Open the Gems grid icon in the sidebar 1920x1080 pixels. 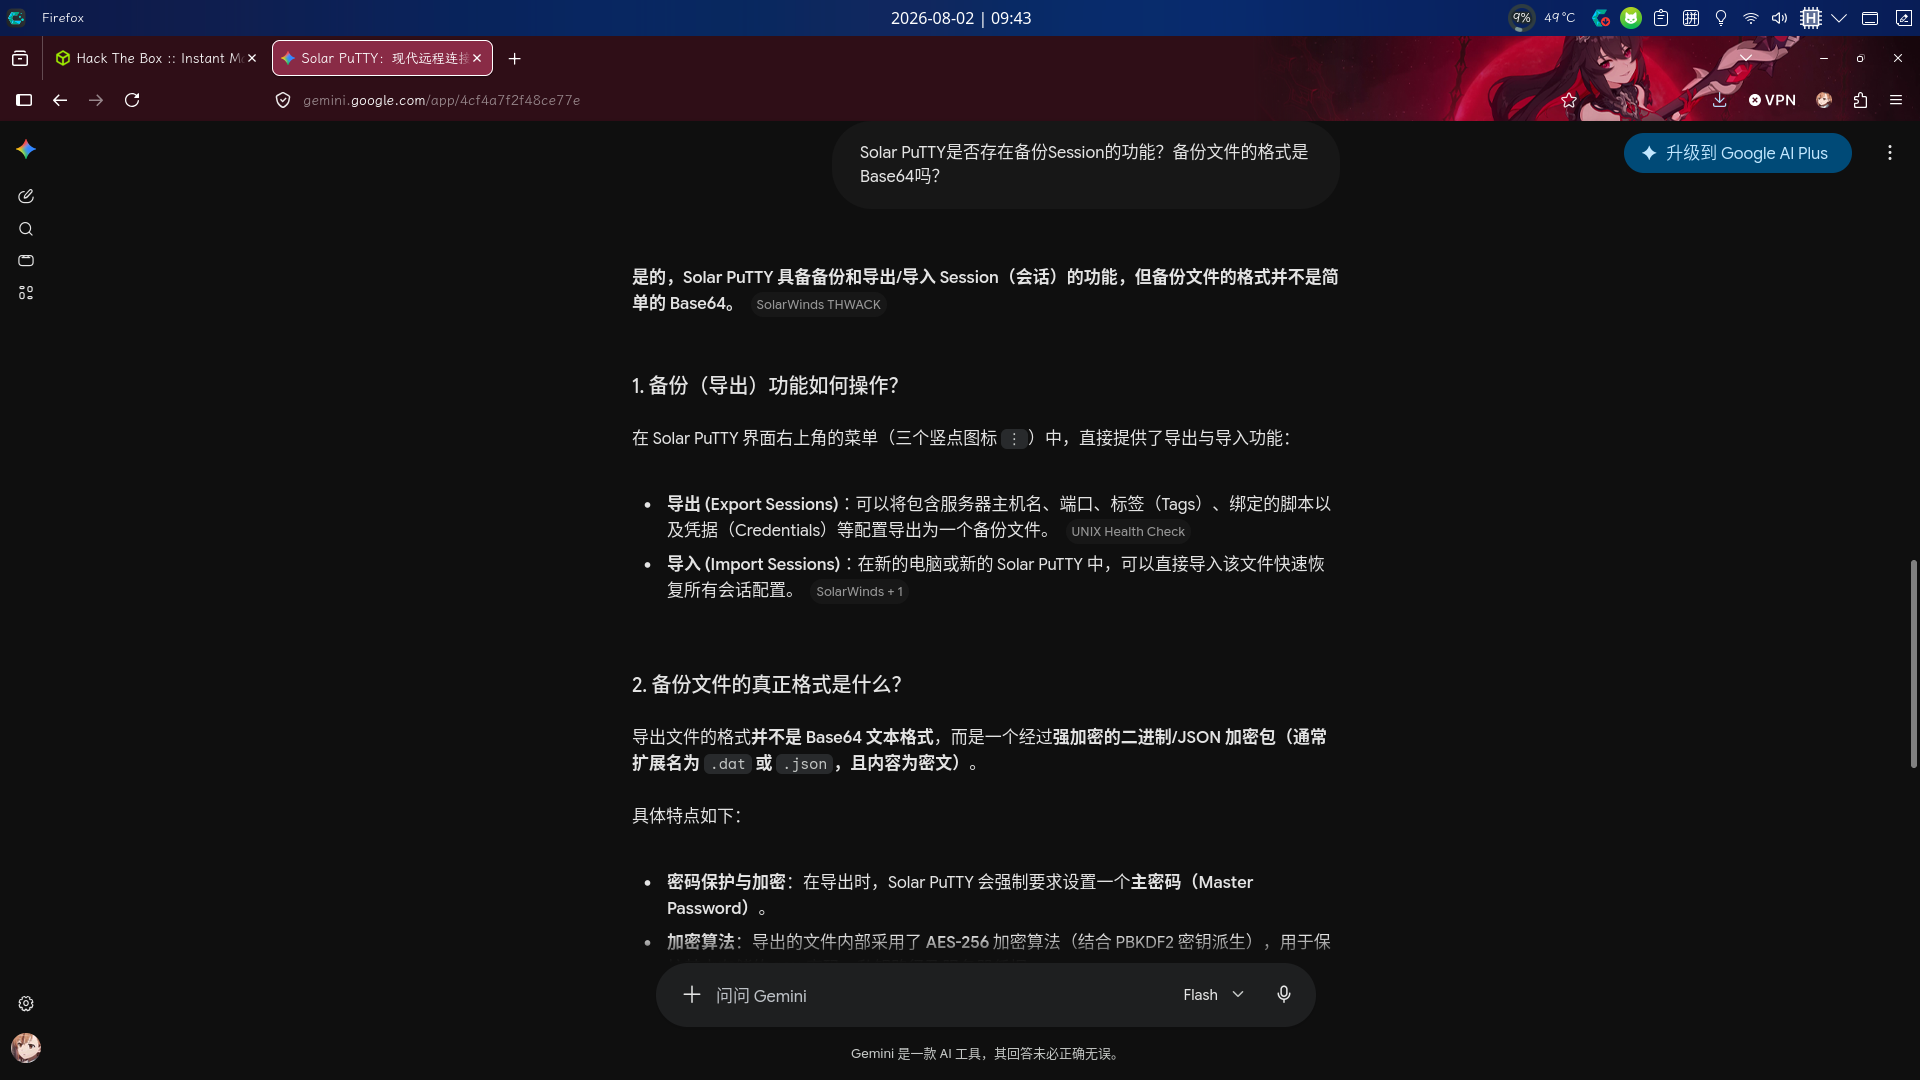click(x=26, y=293)
